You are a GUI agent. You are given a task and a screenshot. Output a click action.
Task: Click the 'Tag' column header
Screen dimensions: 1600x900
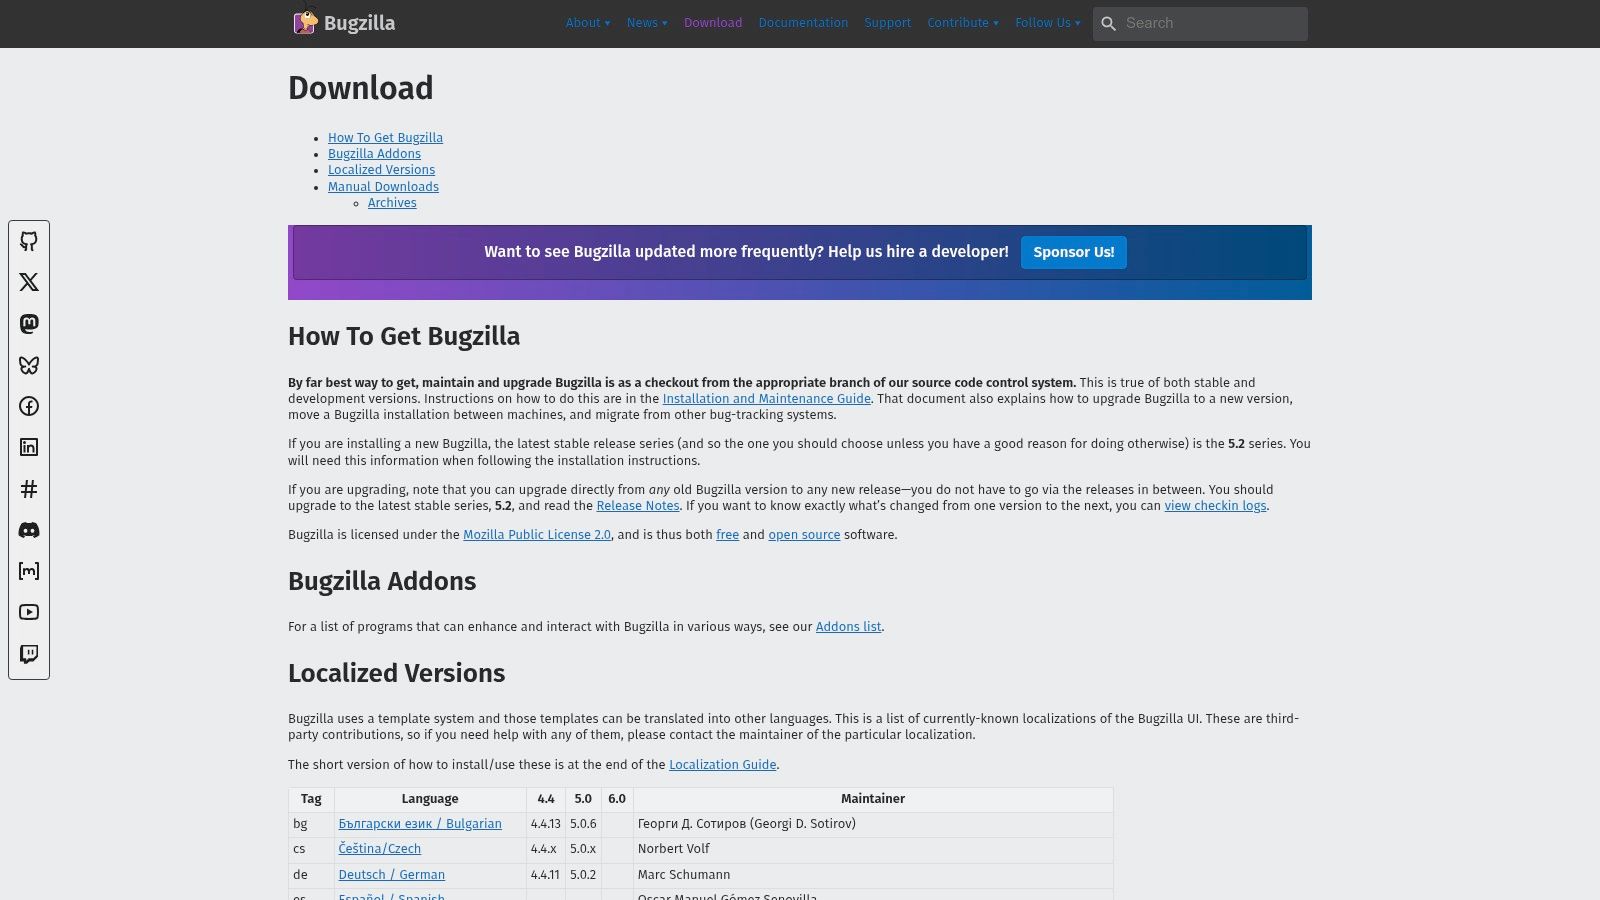(x=311, y=799)
